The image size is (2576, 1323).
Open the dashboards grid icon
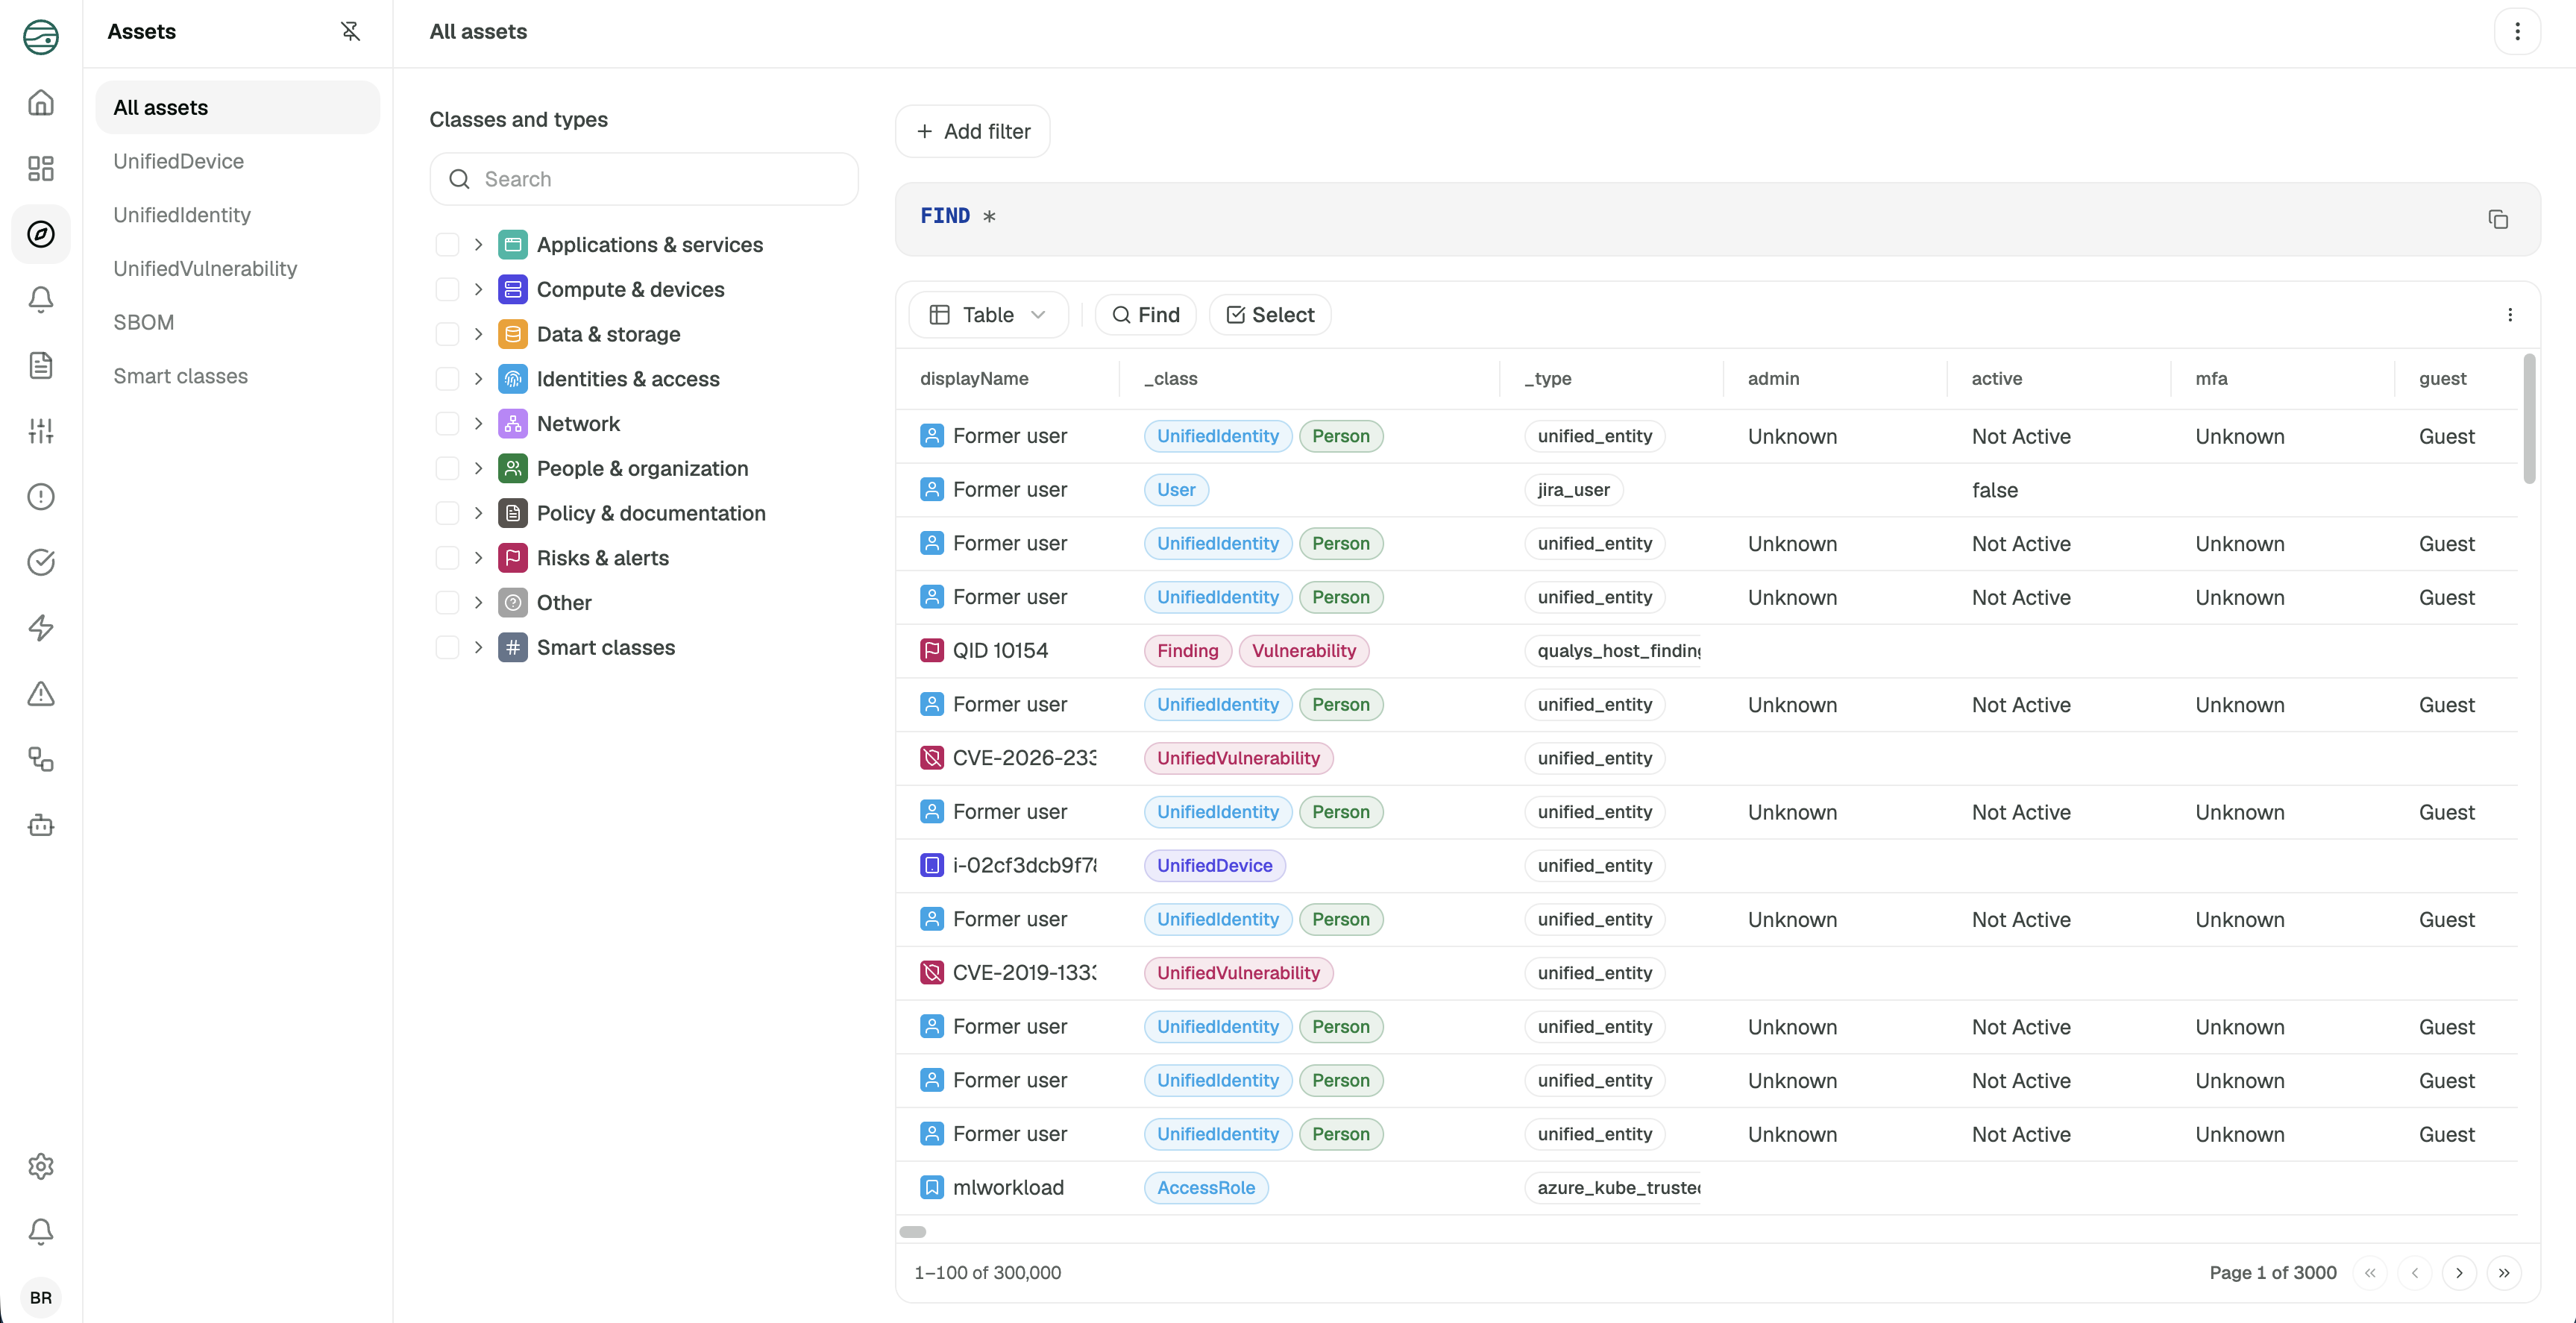[41, 168]
